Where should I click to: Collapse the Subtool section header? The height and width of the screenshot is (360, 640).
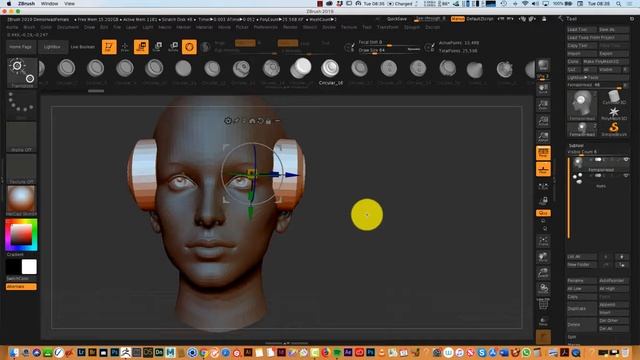[576, 146]
